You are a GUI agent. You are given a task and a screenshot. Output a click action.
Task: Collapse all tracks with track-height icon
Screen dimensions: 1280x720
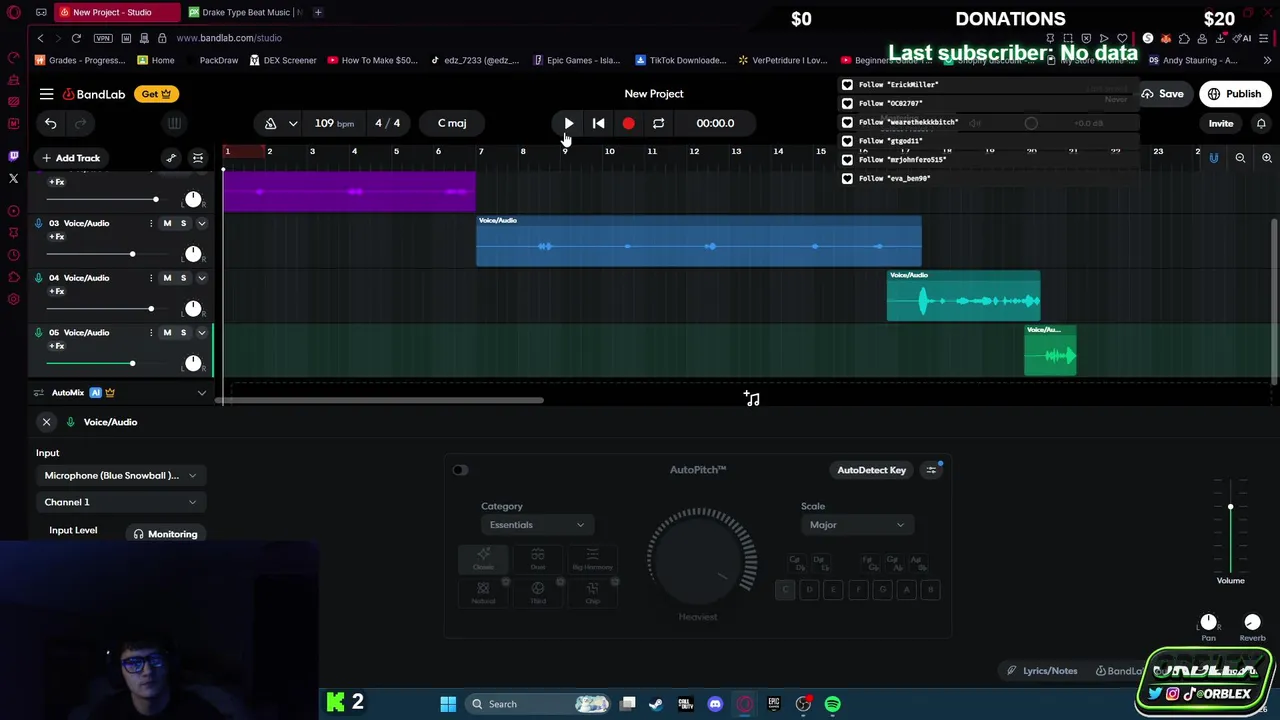(x=198, y=158)
